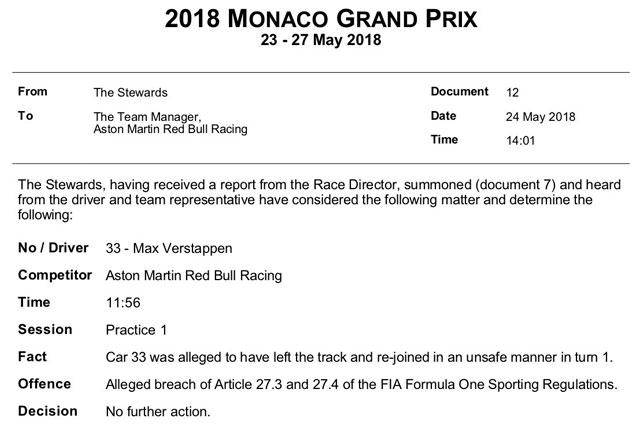The width and height of the screenshot is (644, 430).
Task: Click the Decision label
Action: point(48,411)
